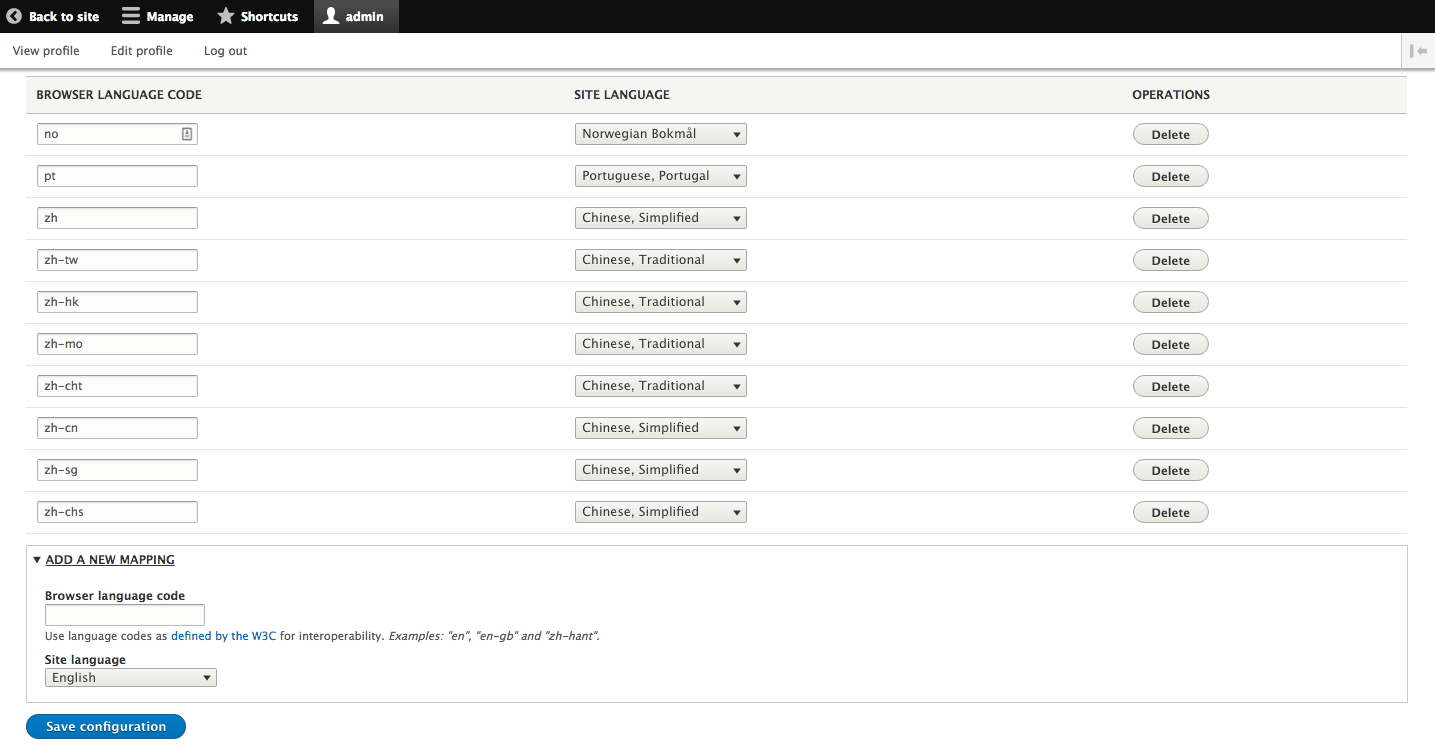Open site language dropdown for 'no' row

pyautogui.click(x=661, y=134)
